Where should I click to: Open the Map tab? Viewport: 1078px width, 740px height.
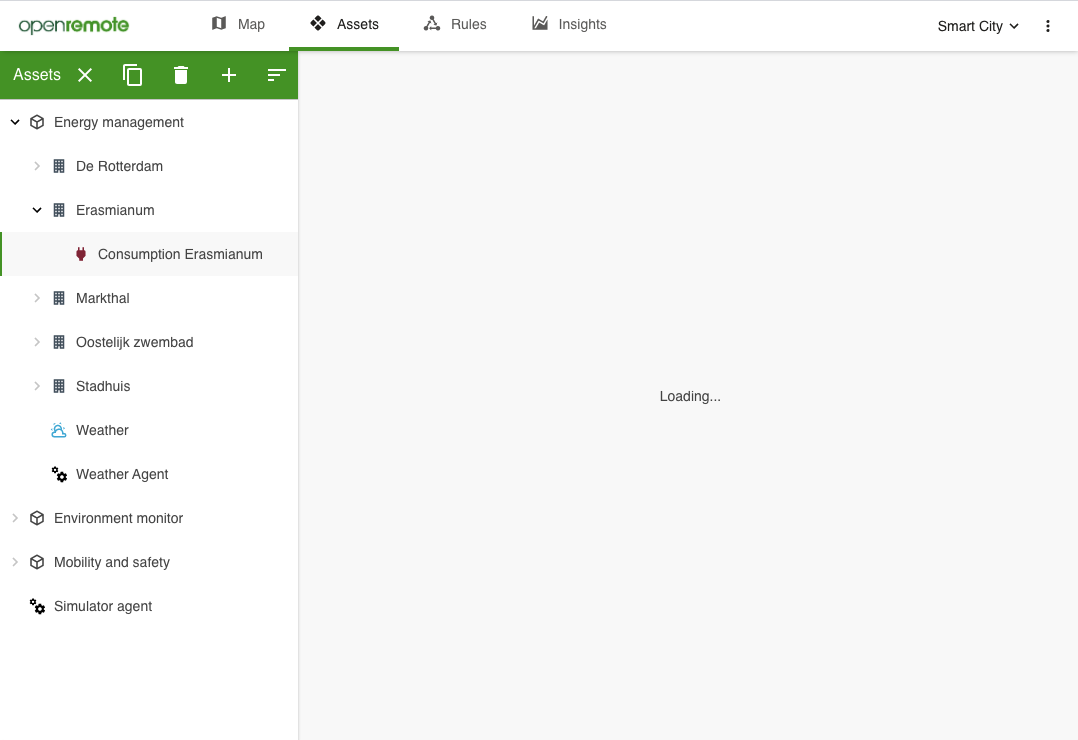[x=238, y=25]
